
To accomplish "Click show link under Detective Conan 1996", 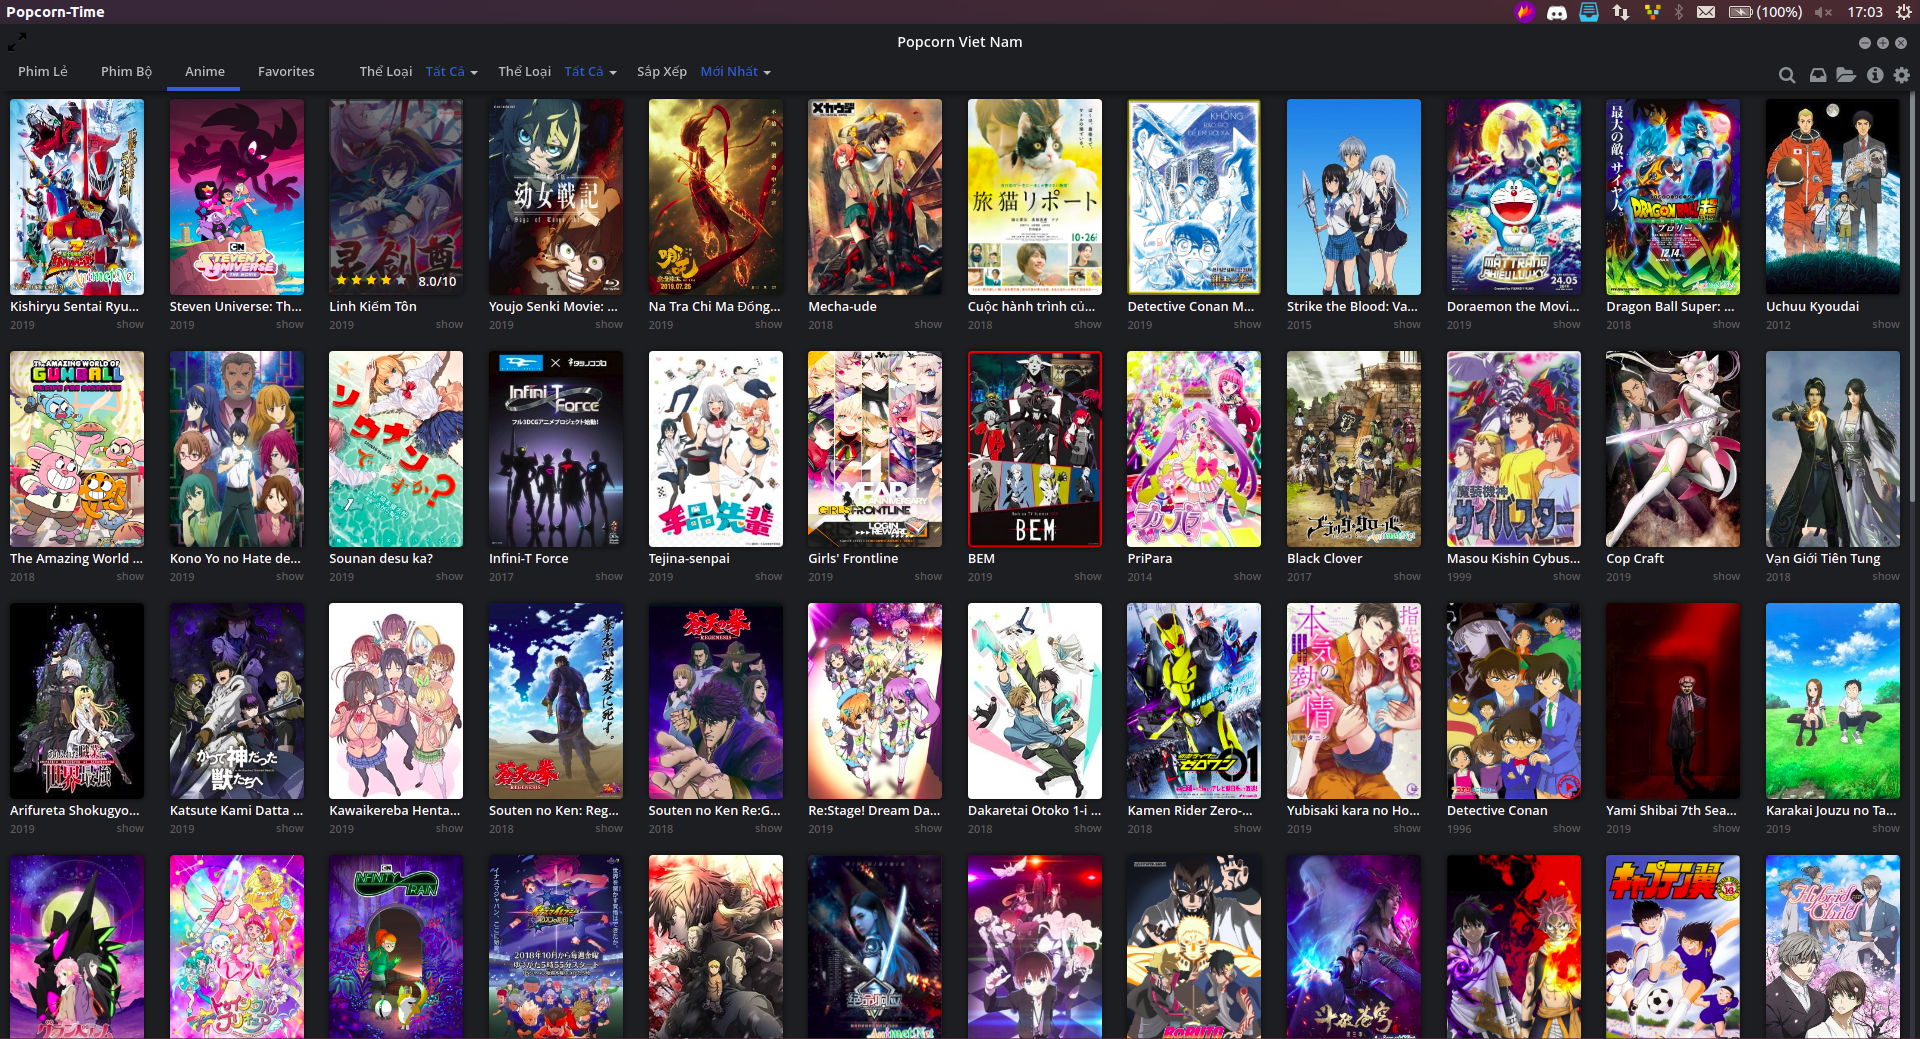I will pyautogui.click(x=1566, y=828).
